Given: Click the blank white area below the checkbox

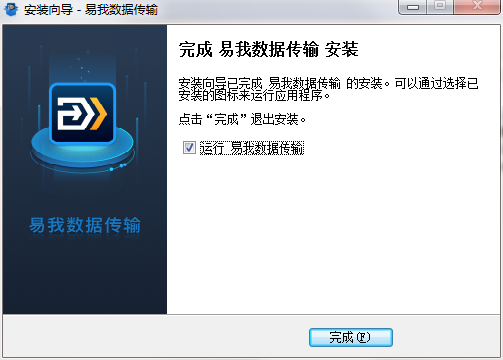Looking at the screenshot, I should (x=333, y=233).
